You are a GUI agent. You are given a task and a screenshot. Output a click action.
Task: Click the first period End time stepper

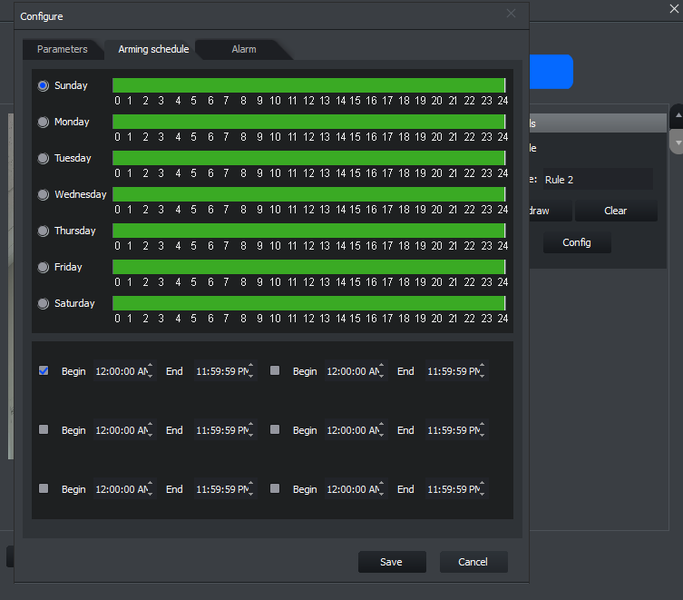pyautogui.click(x=250, y=371)
